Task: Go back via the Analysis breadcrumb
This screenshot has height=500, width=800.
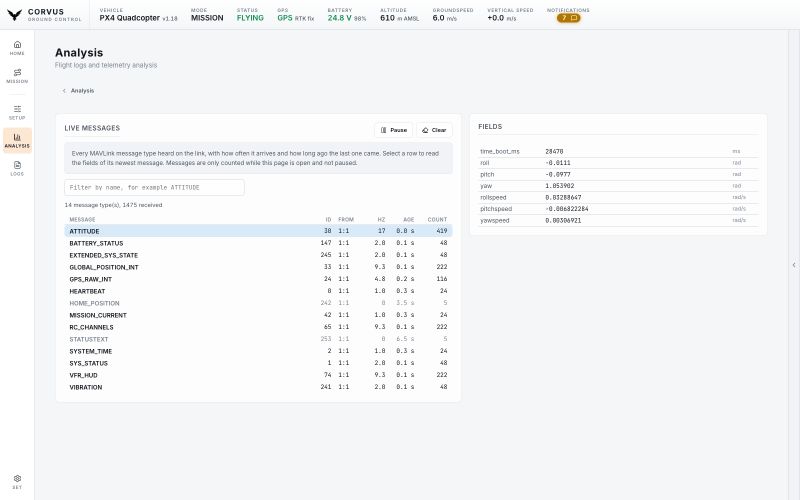Action: pos(78,91)
